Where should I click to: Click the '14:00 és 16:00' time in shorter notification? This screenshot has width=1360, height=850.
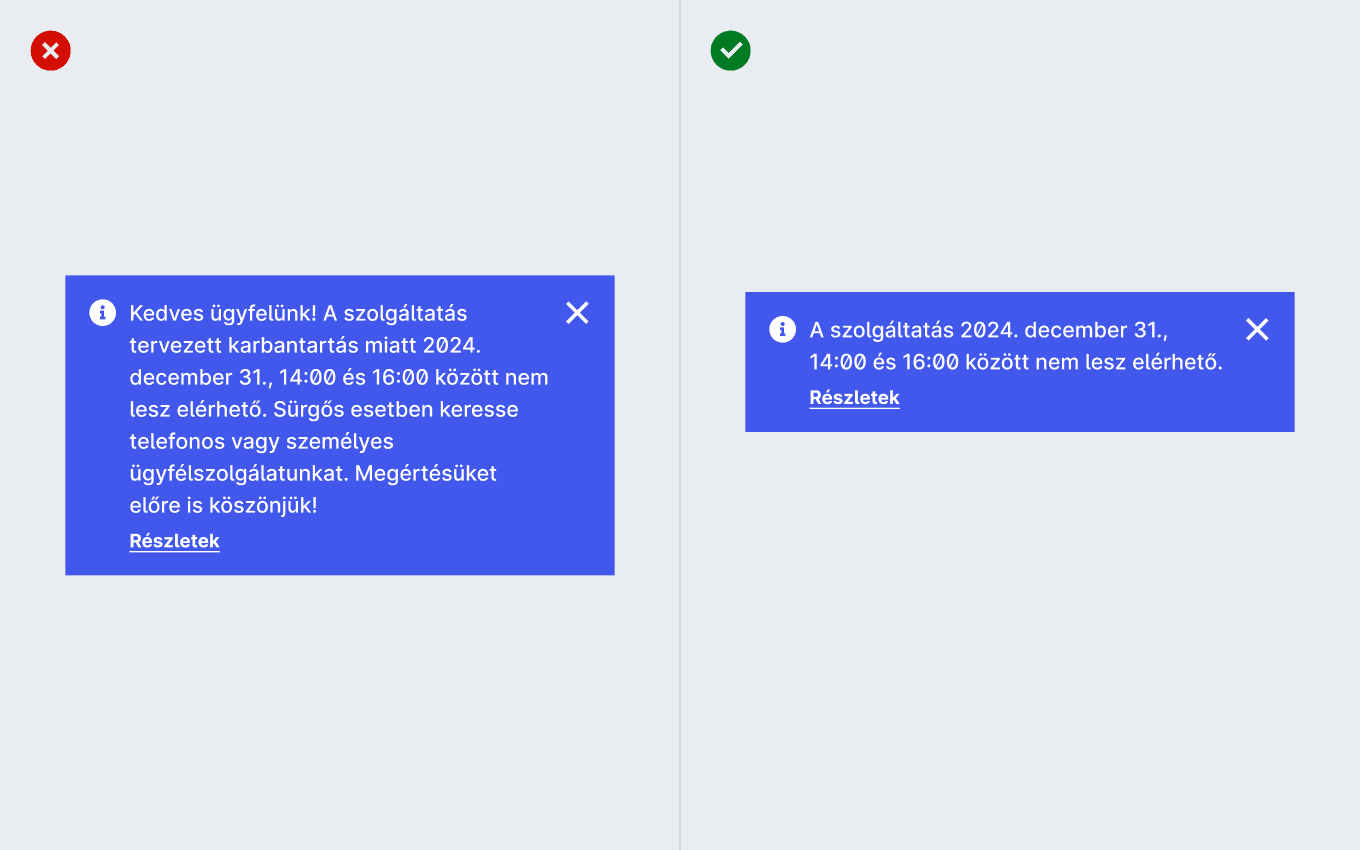point(884,362)
